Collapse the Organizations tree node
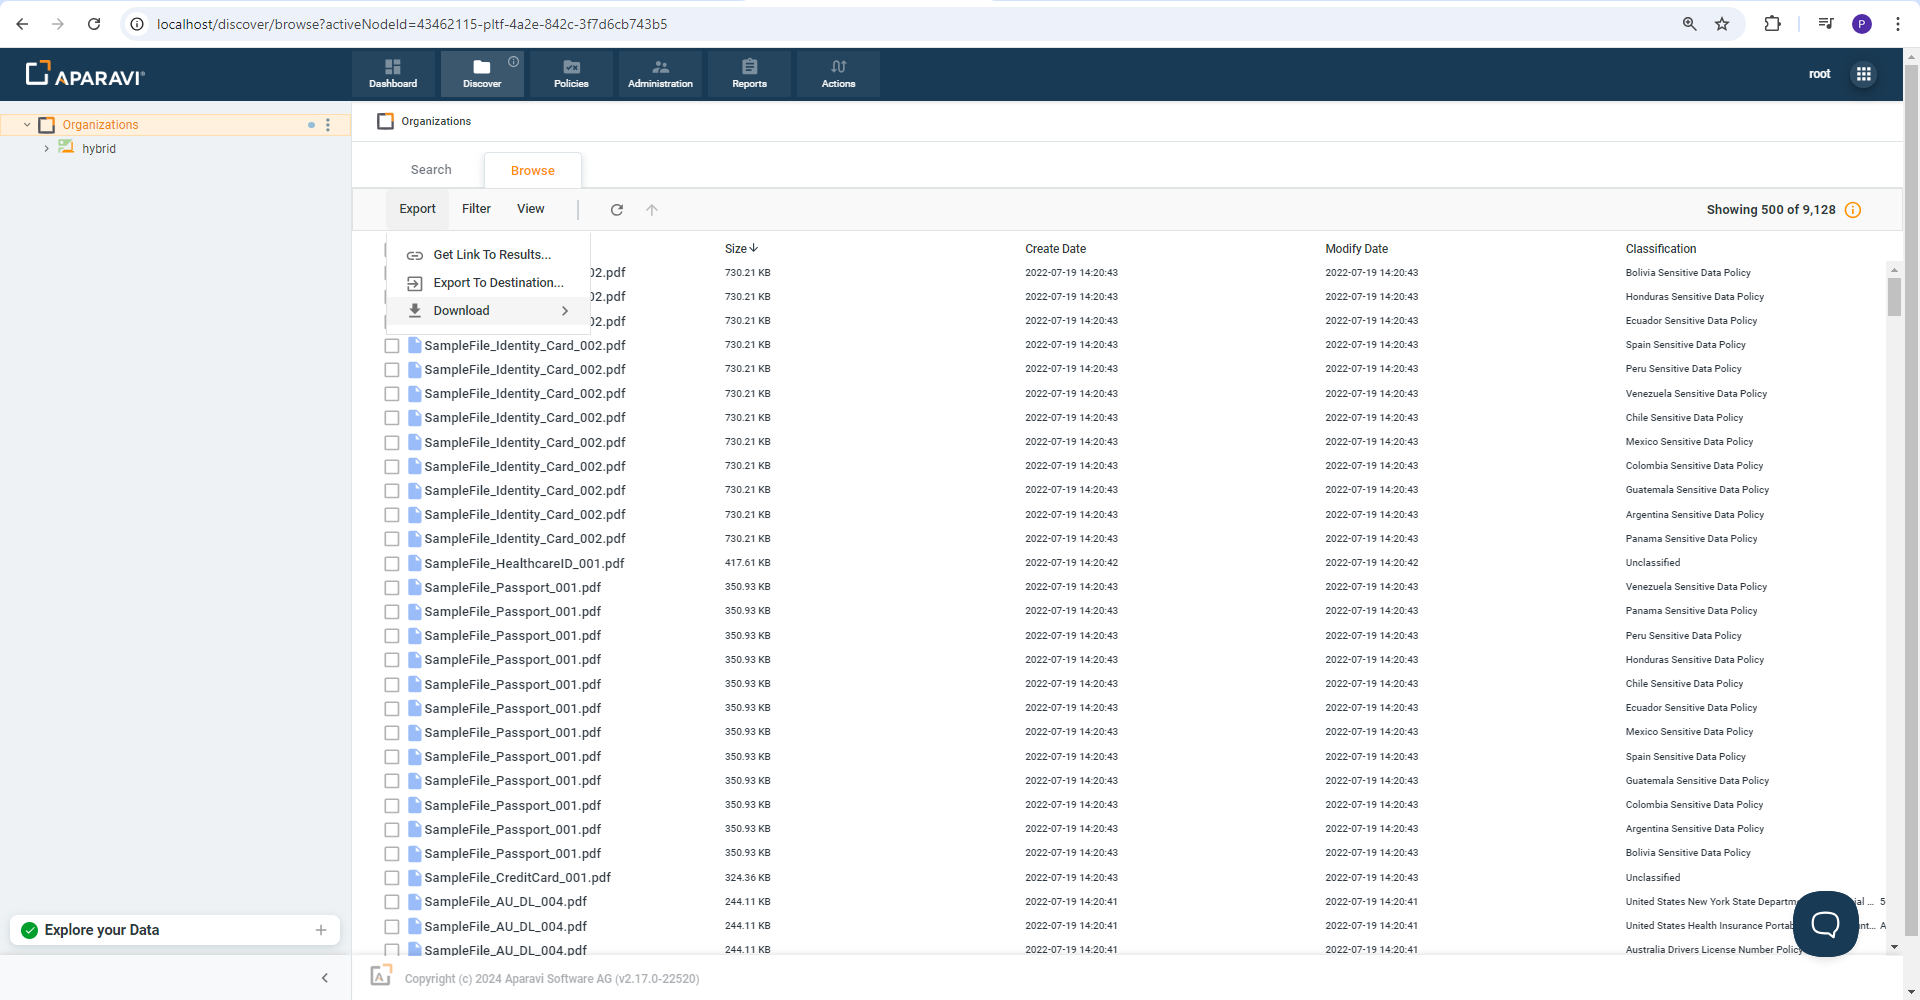This screenshot has width=1920, height=1000. point(27,125)
